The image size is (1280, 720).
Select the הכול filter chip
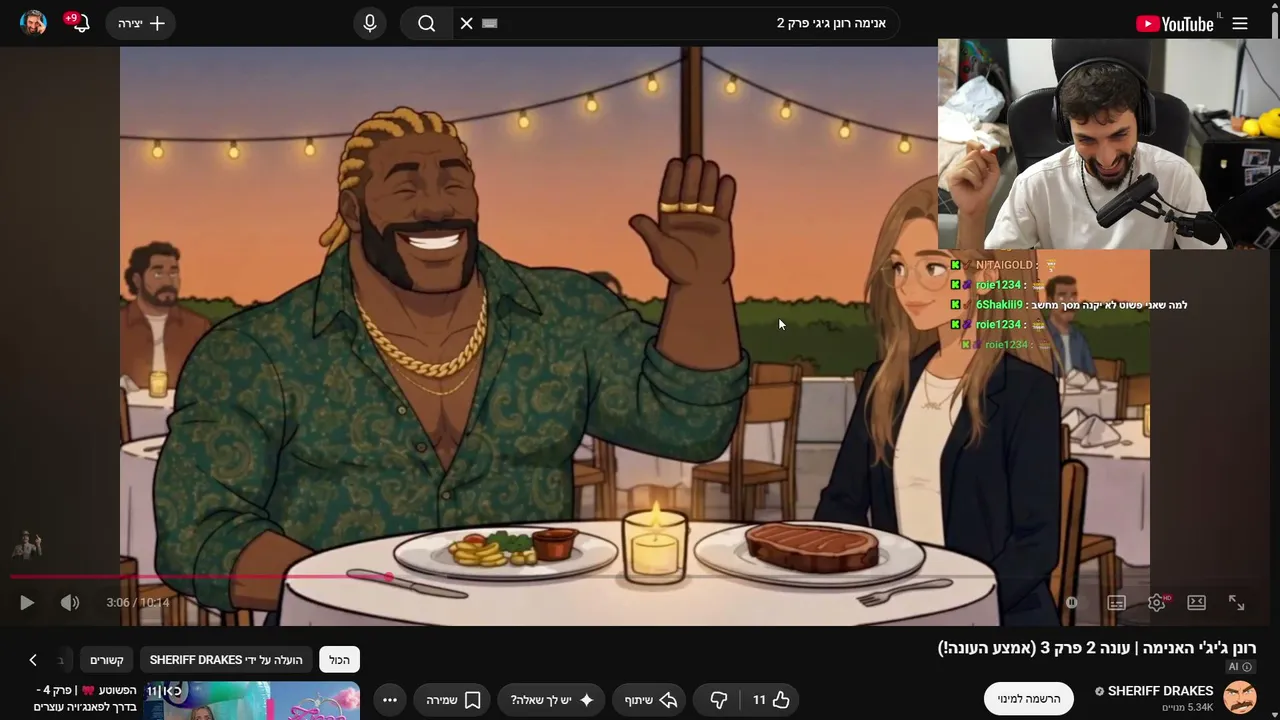(340, 660)
